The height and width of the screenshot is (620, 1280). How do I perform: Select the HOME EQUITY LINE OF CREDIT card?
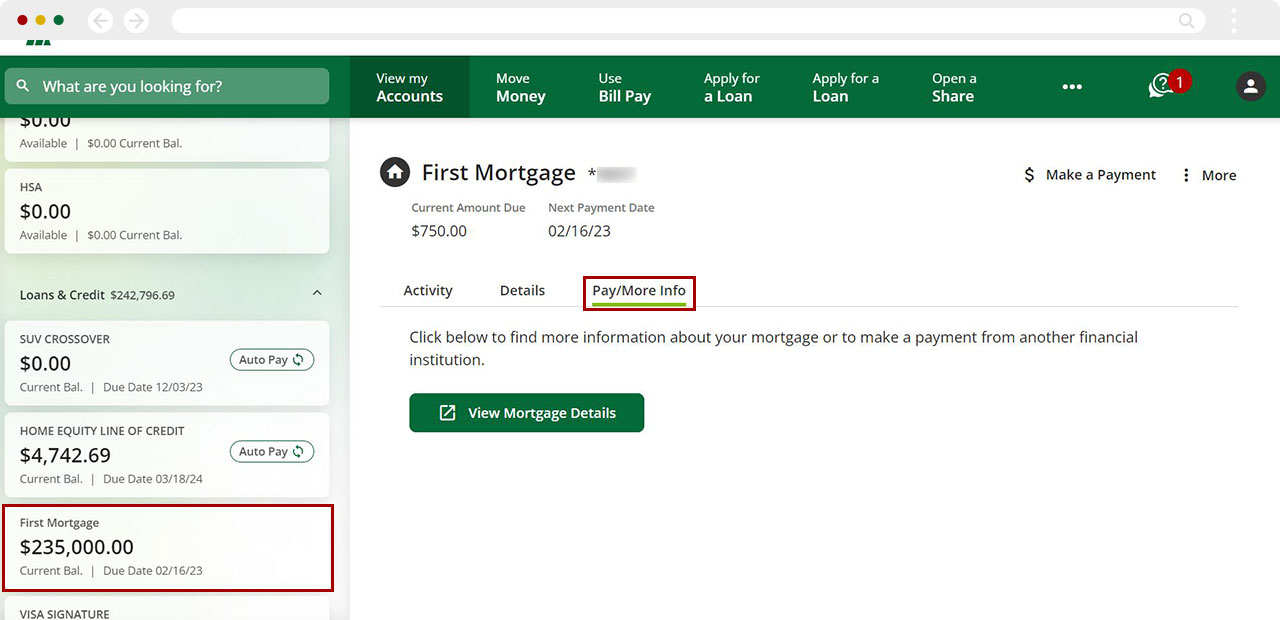coord(166,455)
